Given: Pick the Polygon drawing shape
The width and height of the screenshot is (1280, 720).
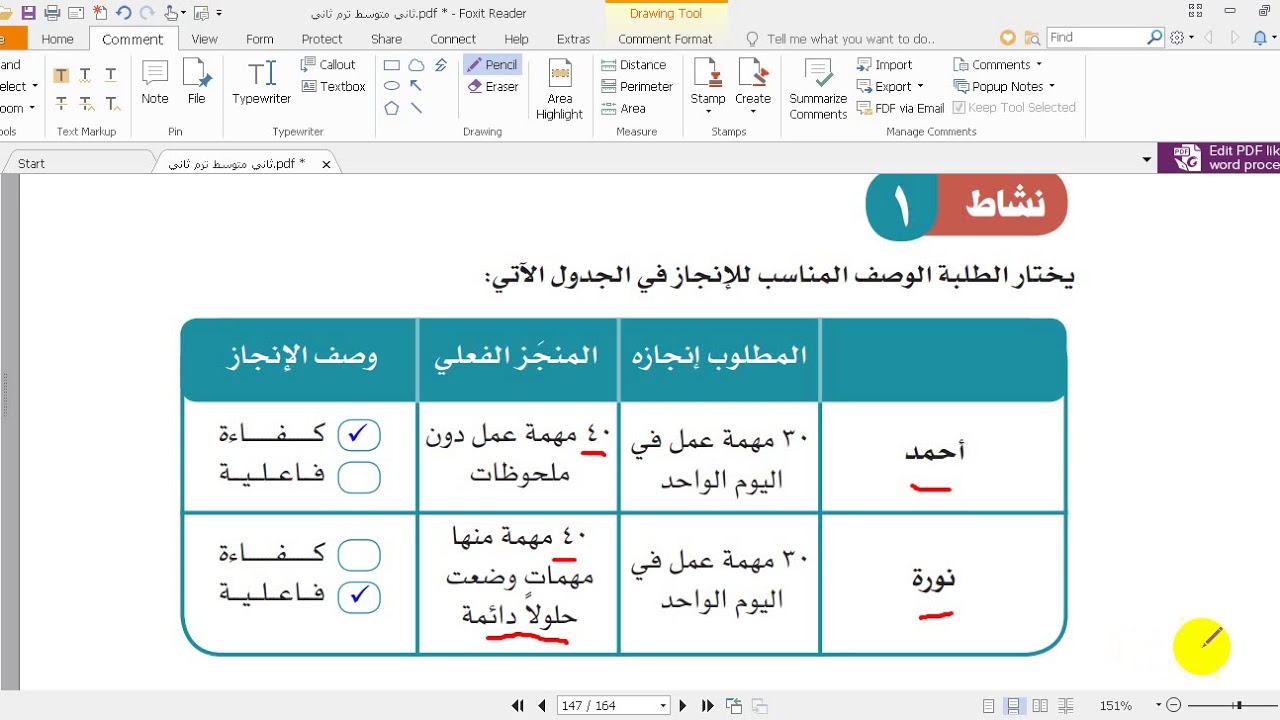Looking at the screenshot, I should click(x=392, y=108).
